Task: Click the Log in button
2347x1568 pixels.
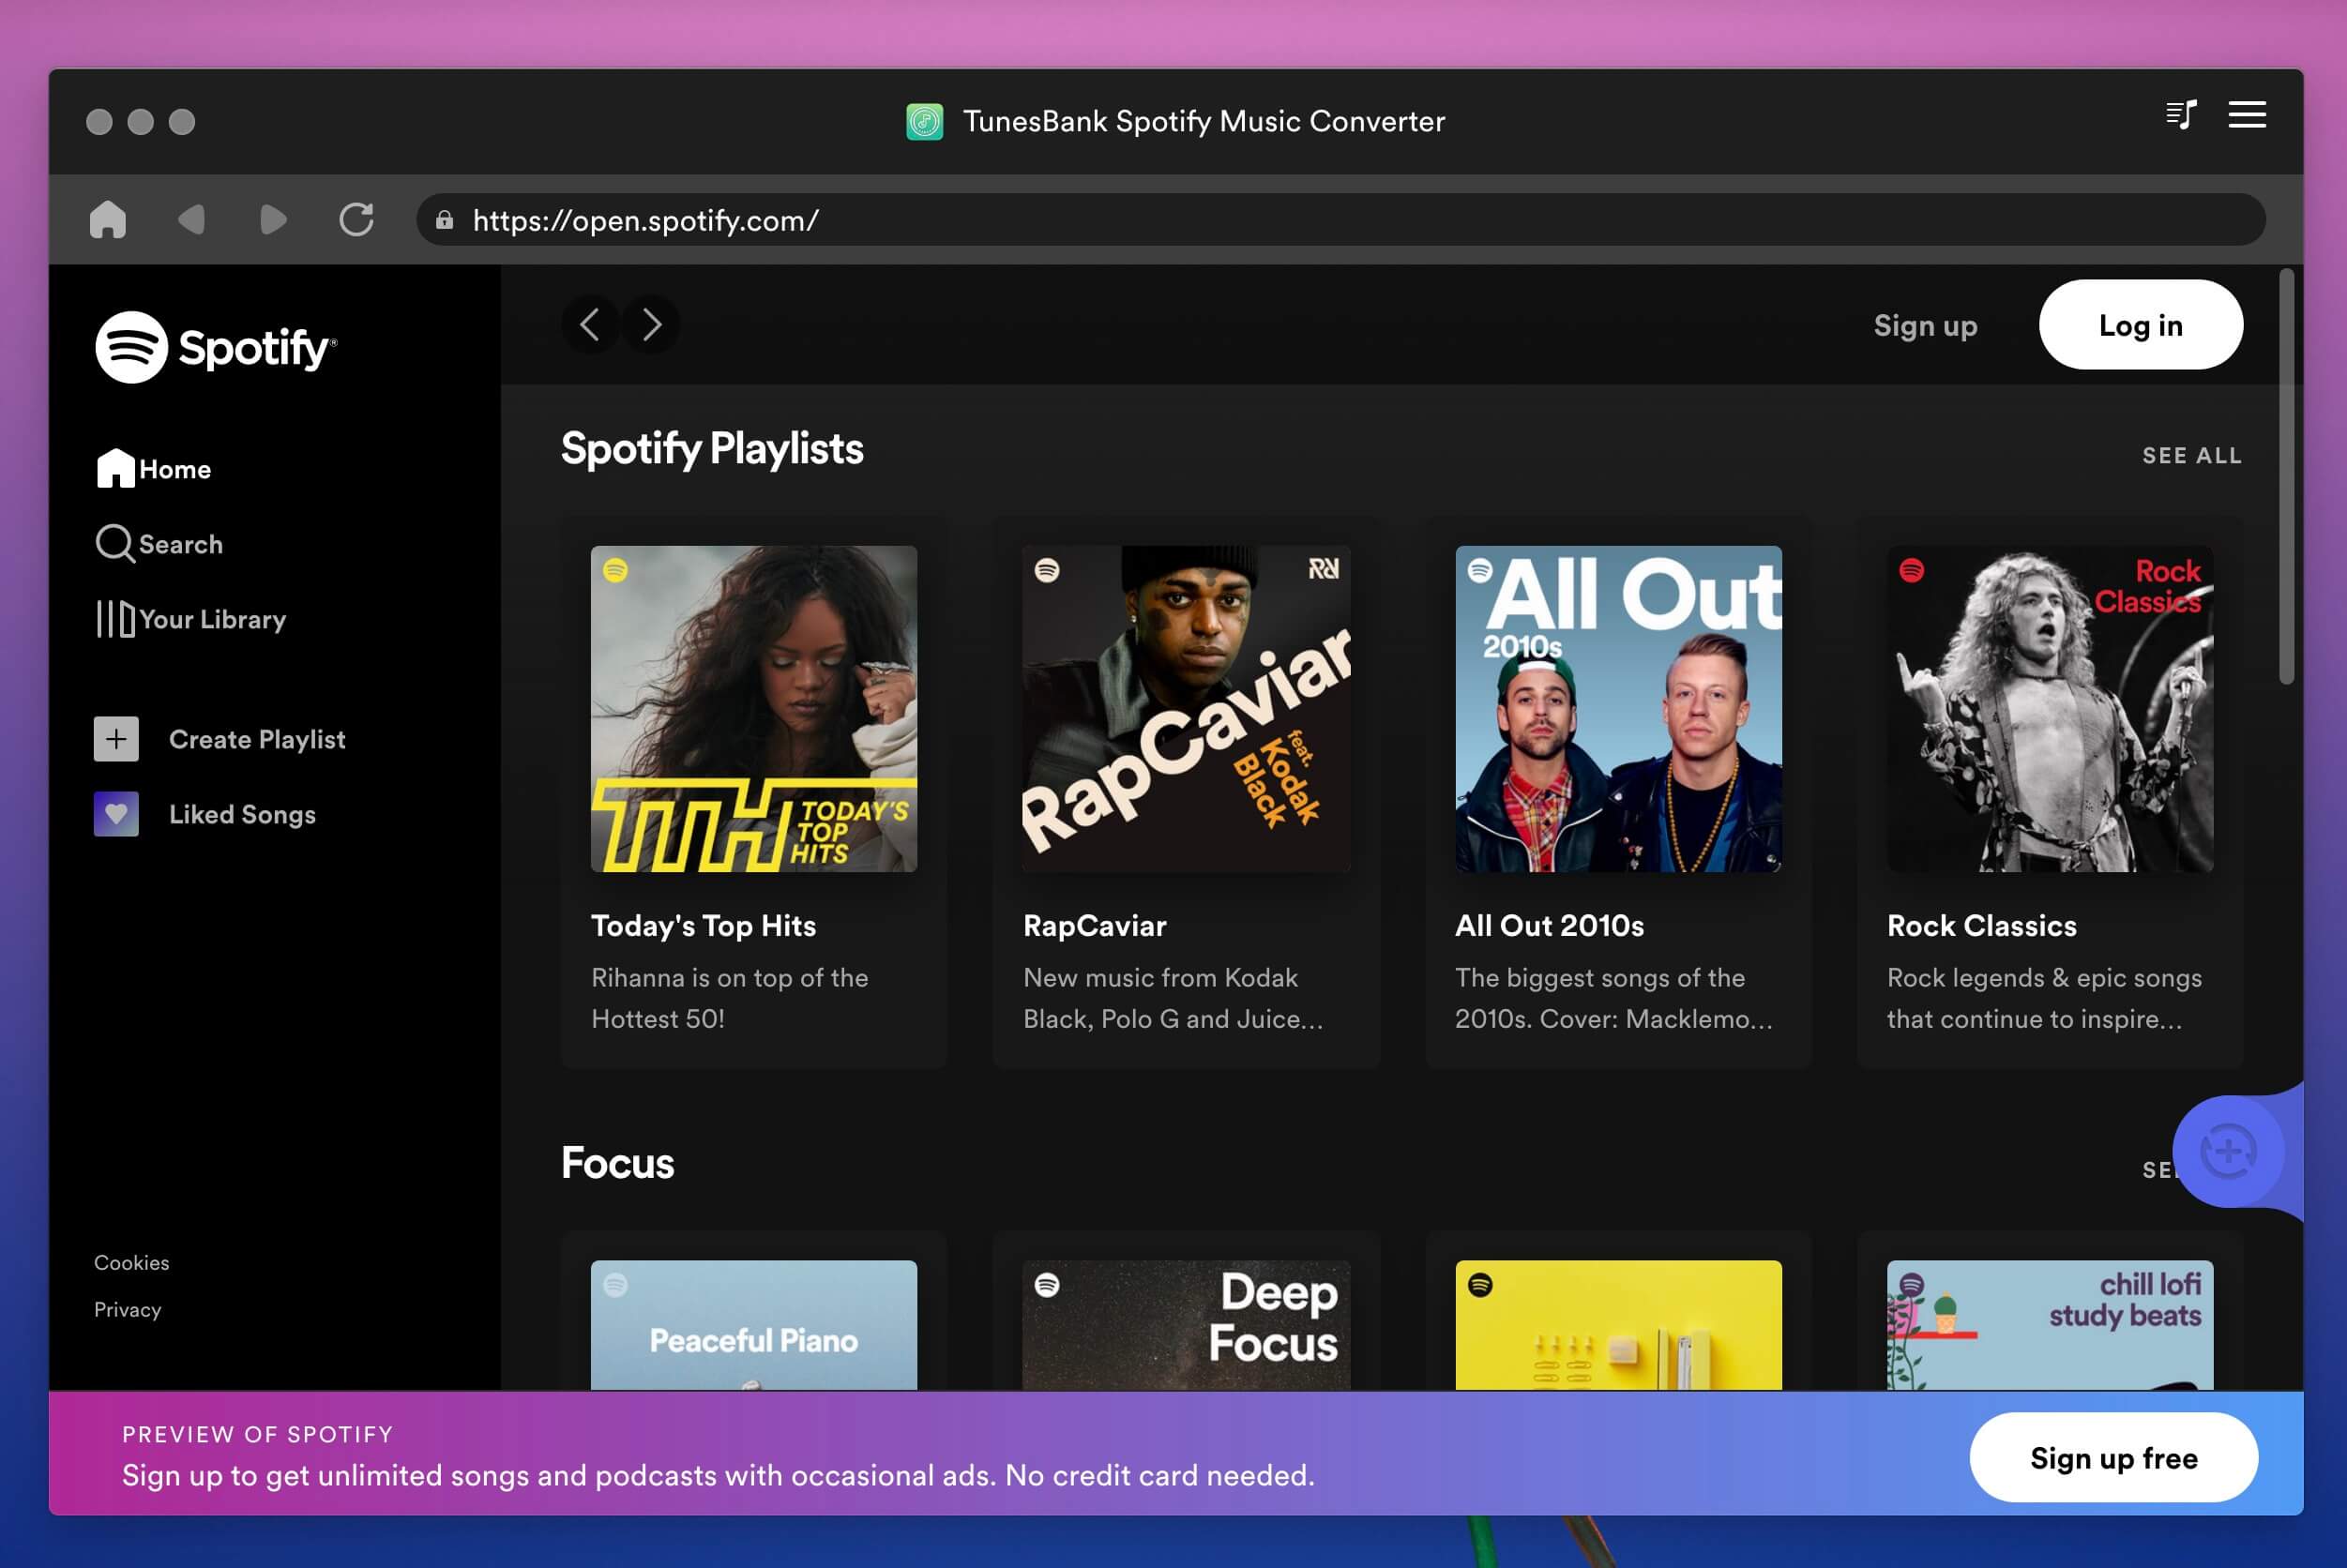Action: coord(2141,324)
